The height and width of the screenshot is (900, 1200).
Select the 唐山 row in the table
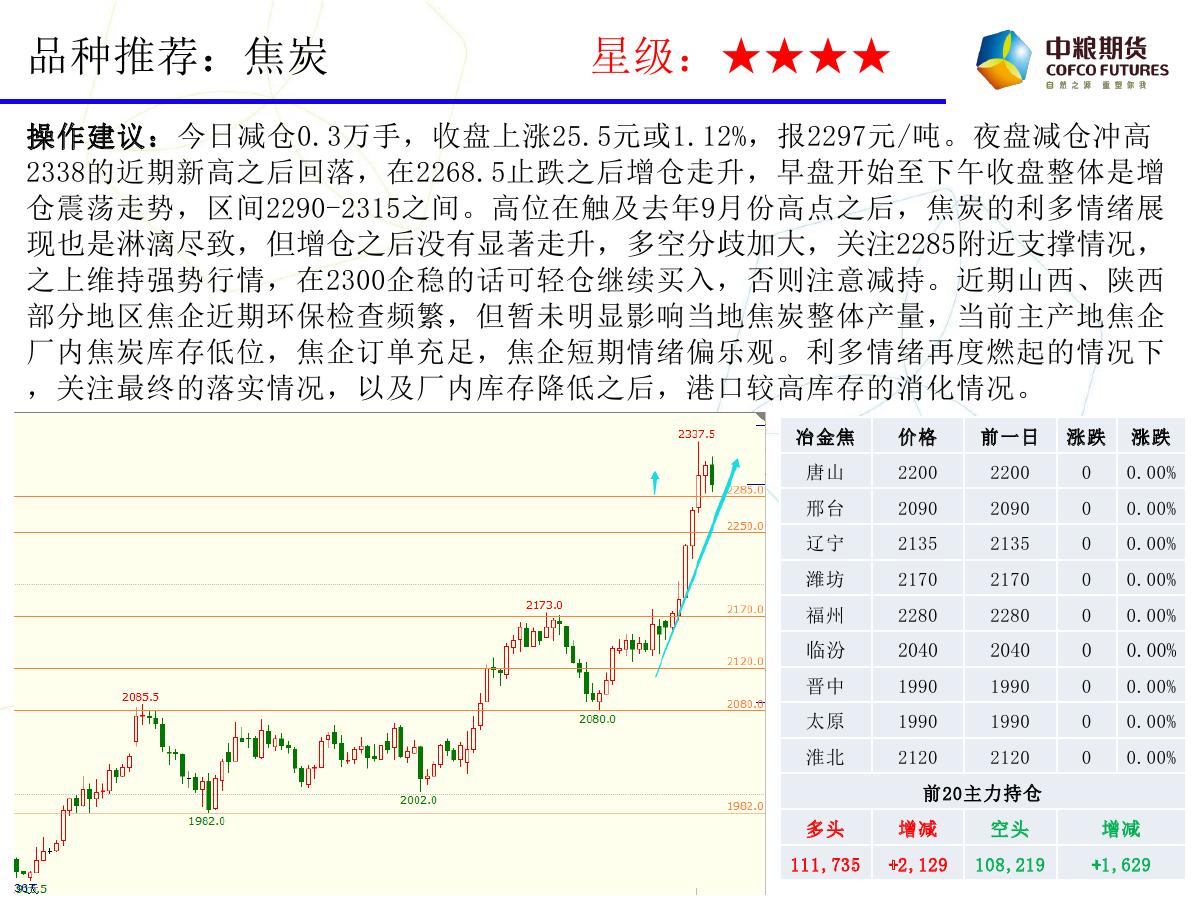(825, 473)
